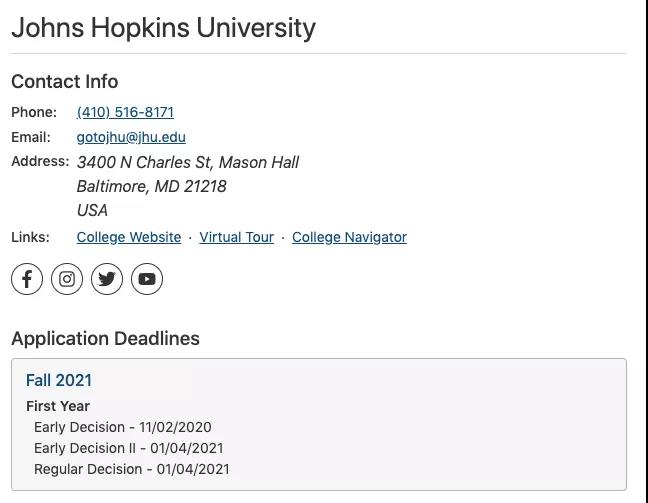Open the YouTube channel icon
The image size is (648, 503).
(147, 279)
